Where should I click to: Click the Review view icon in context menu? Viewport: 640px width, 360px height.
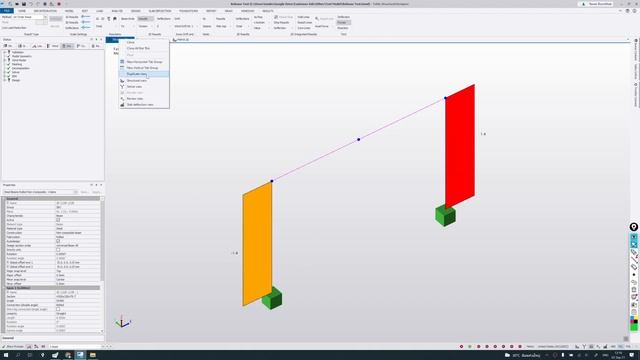122,99
